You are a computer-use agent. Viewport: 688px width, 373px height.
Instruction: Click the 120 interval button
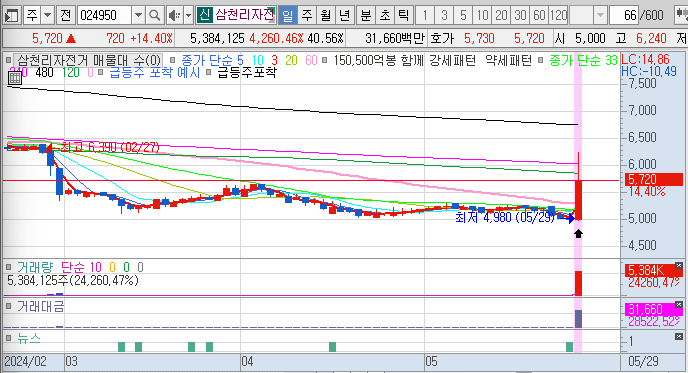[x=559, y=16]
